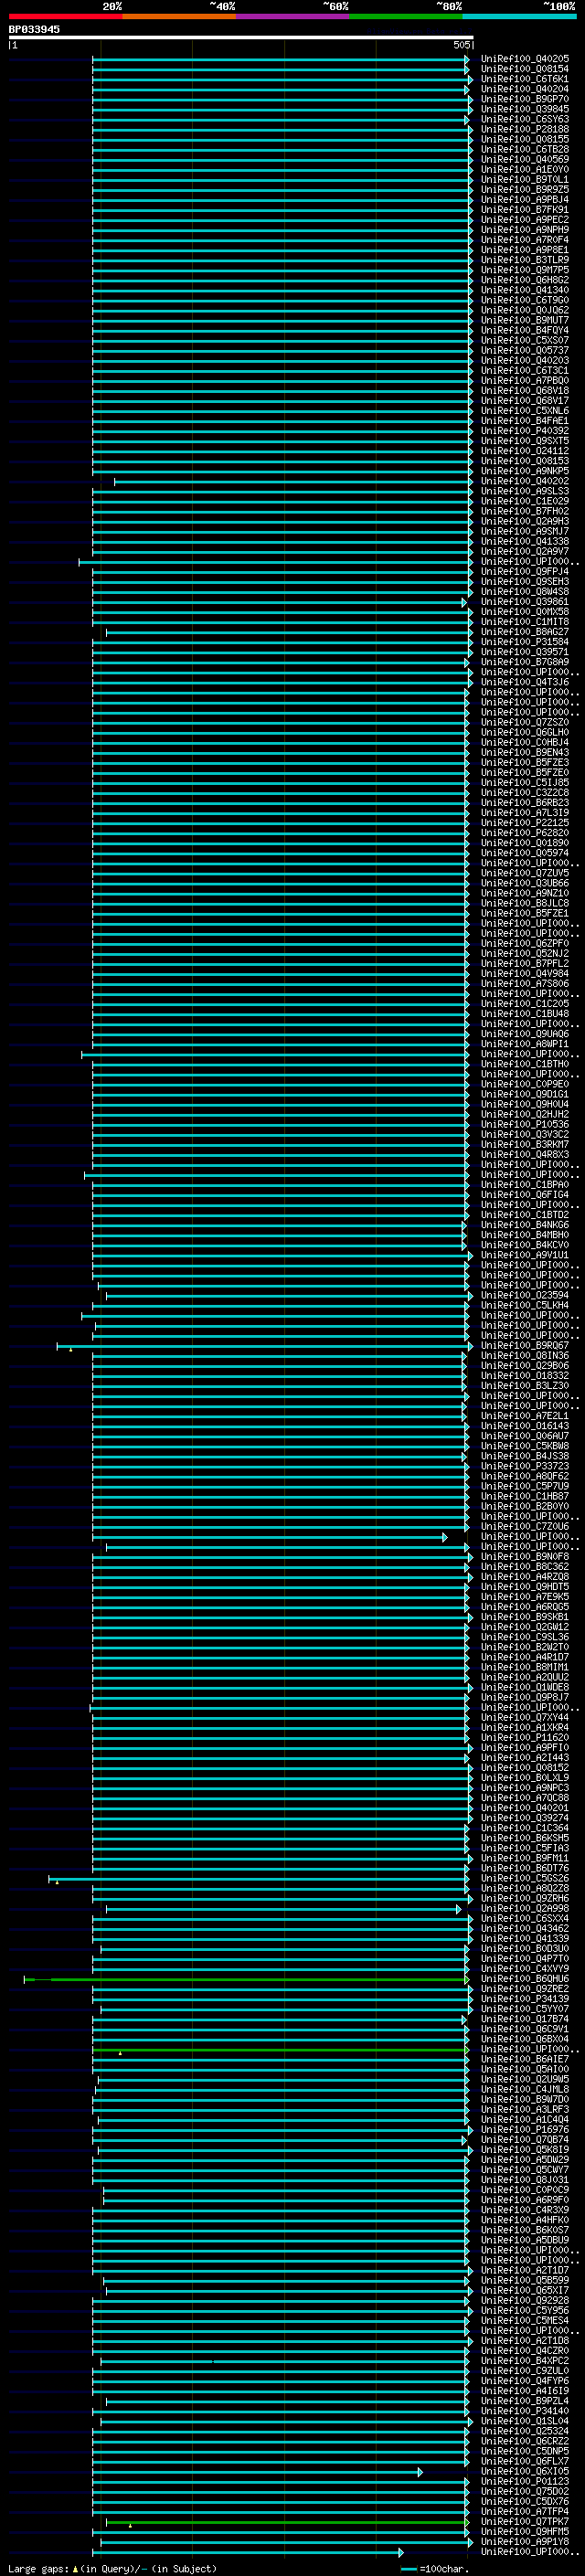Viewport: 585px width, 2576px height.
Task: Click the query name BP033945
Action: coord(34,29)
